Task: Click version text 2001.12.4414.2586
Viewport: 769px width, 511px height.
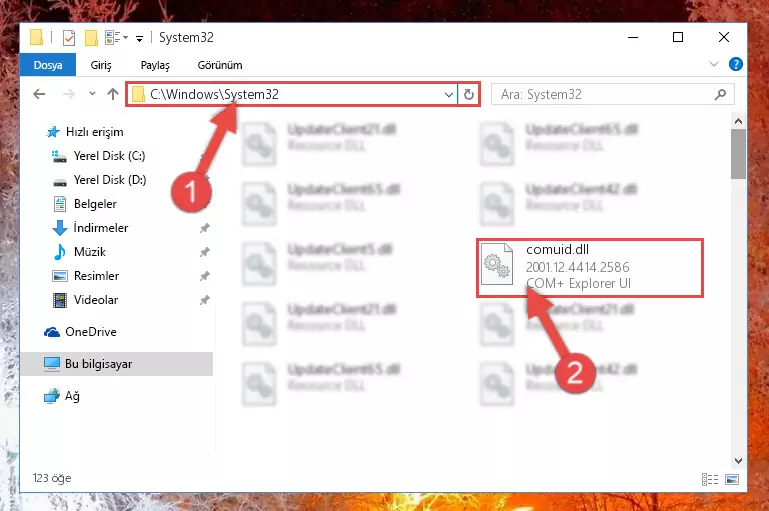Action: pyautogui.click(x=577, y=267)
